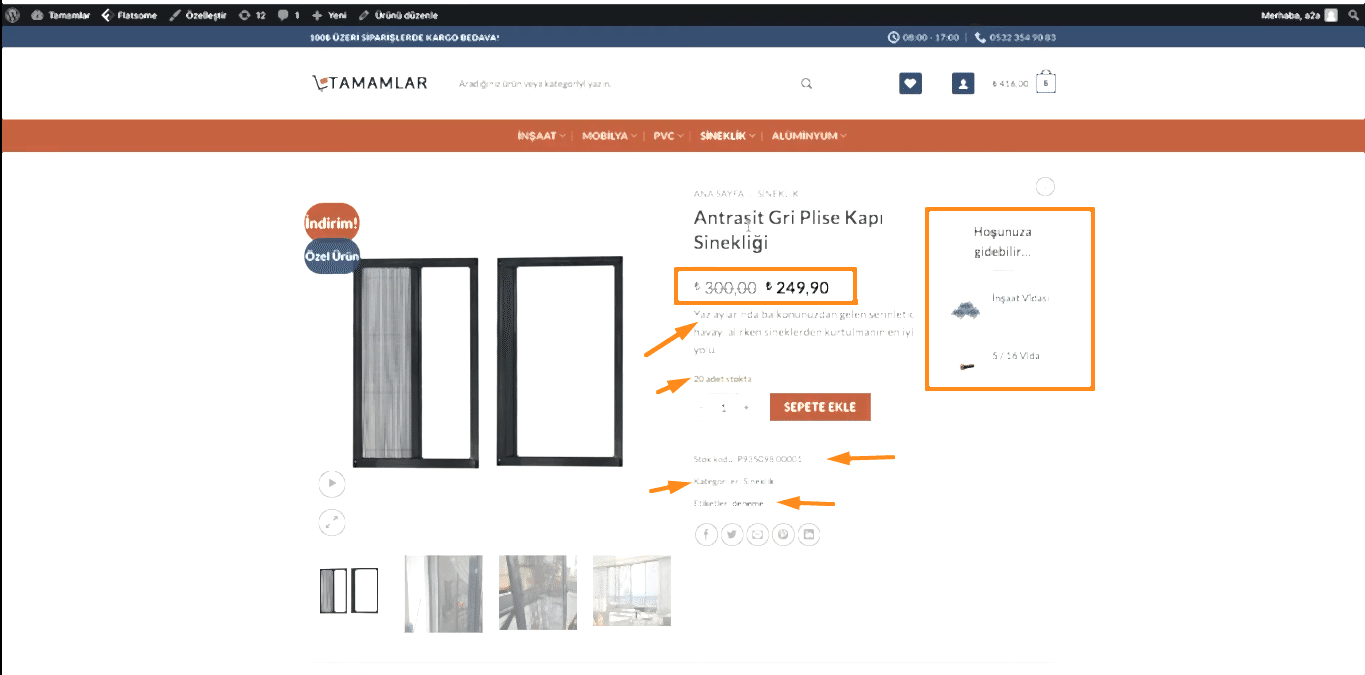This screenshot has height=675, width=1365.
Task: Open the account user icon
Action: pyautogui.click(x=963, y=84)
